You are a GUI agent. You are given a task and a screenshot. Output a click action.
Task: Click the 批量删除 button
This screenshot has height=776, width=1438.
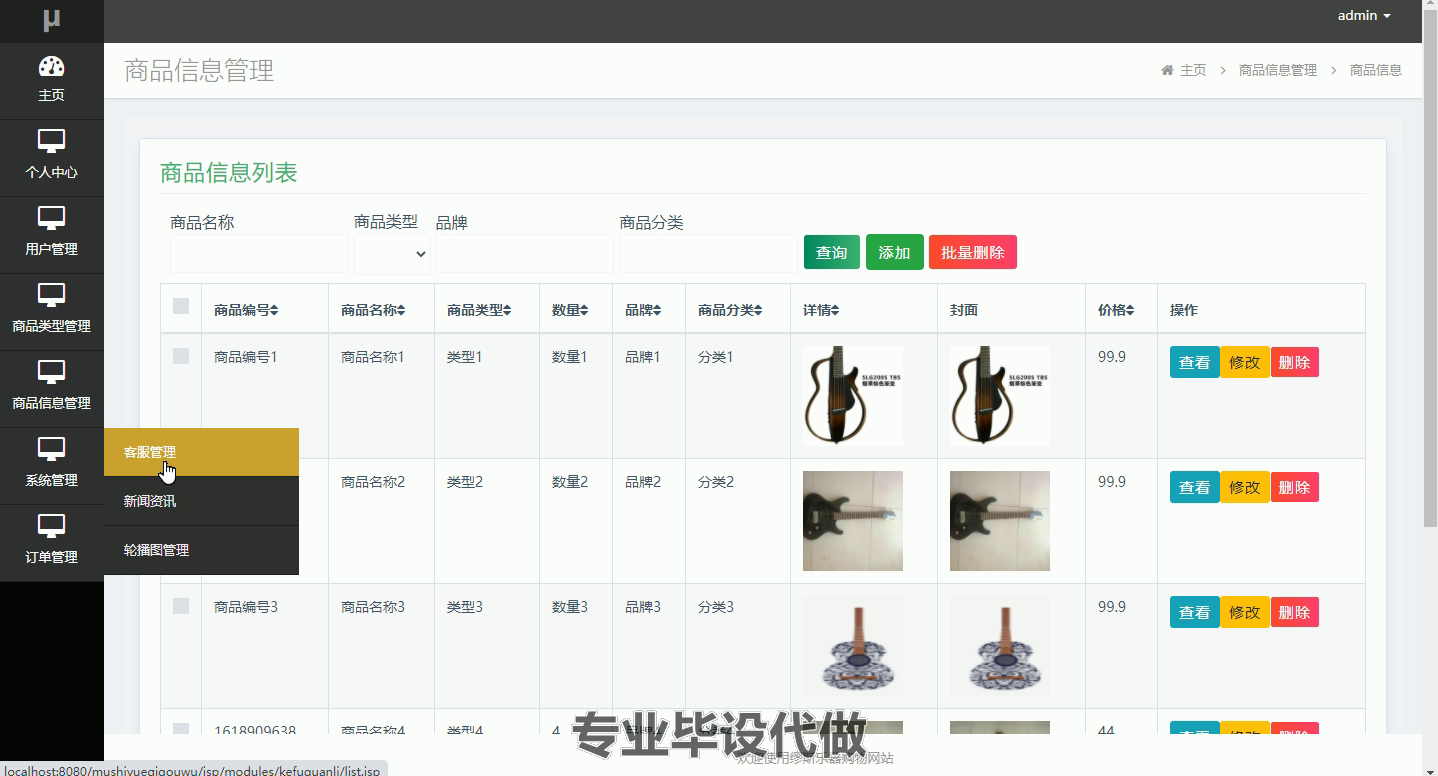point(973,252)
